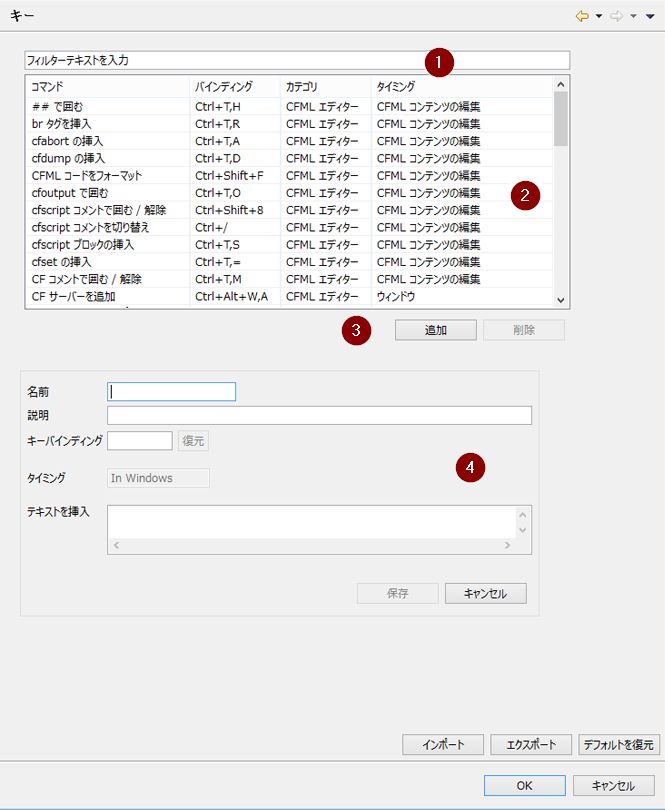Screen dimensions: 665x810
Task: Click the table scrollbar down arrow
Action: pos(561,300)
